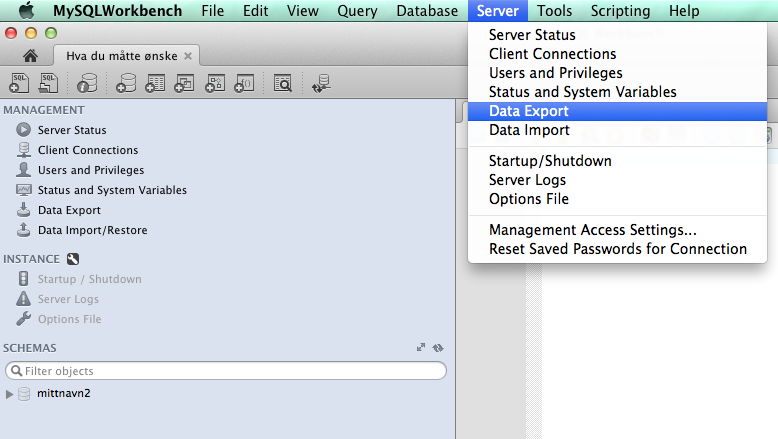Screen dimensions: 778x439
Task: Select Data Export in Server menu
Action: click(x=617, y=111)
